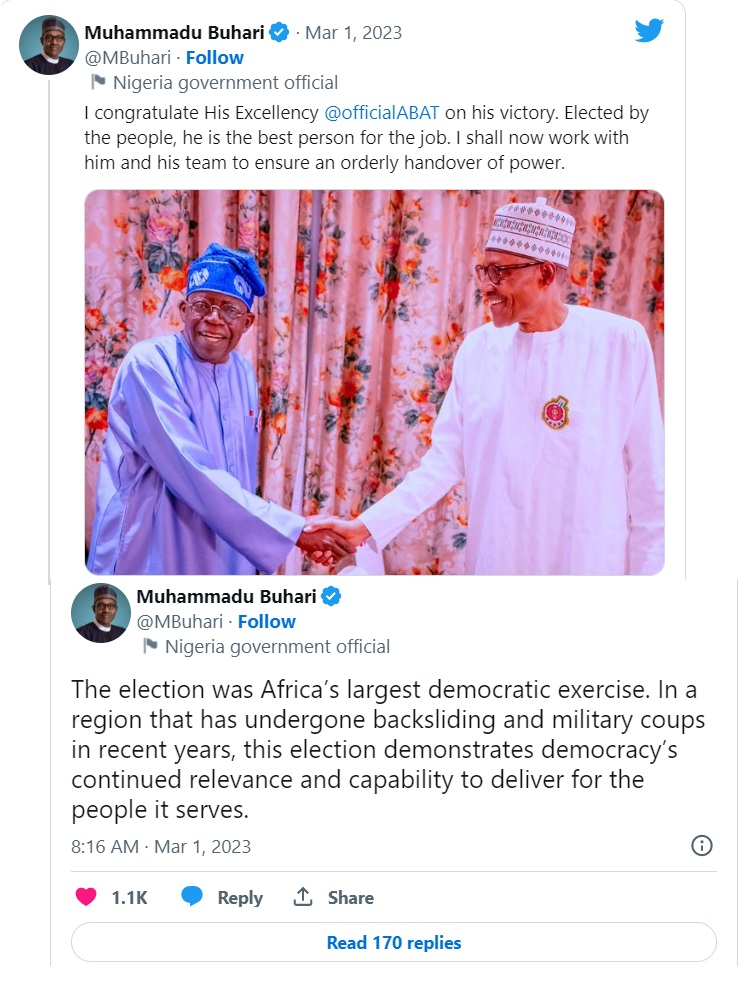The height and width of the screenshot is (1001, 745).
Task: Click verified badge in the first tweet header
Action: (279, 33)
